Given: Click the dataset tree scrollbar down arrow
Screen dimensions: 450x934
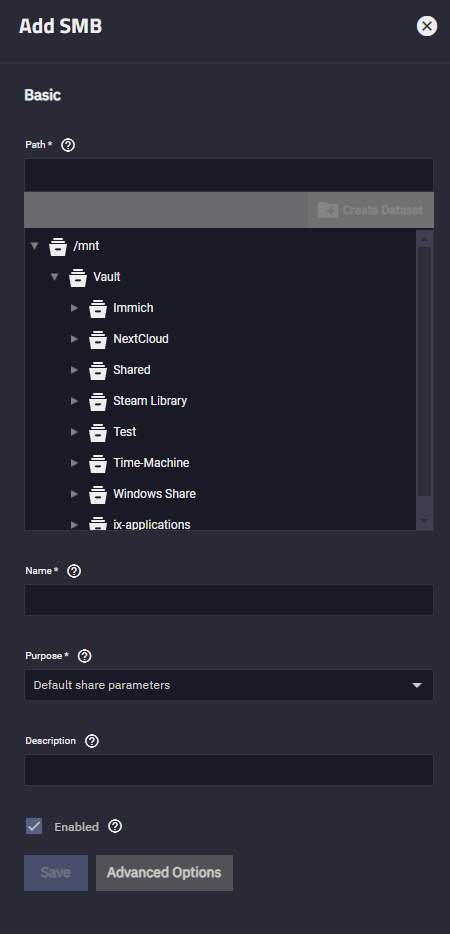Looking at the screenshot, I should tap(424, 521).
